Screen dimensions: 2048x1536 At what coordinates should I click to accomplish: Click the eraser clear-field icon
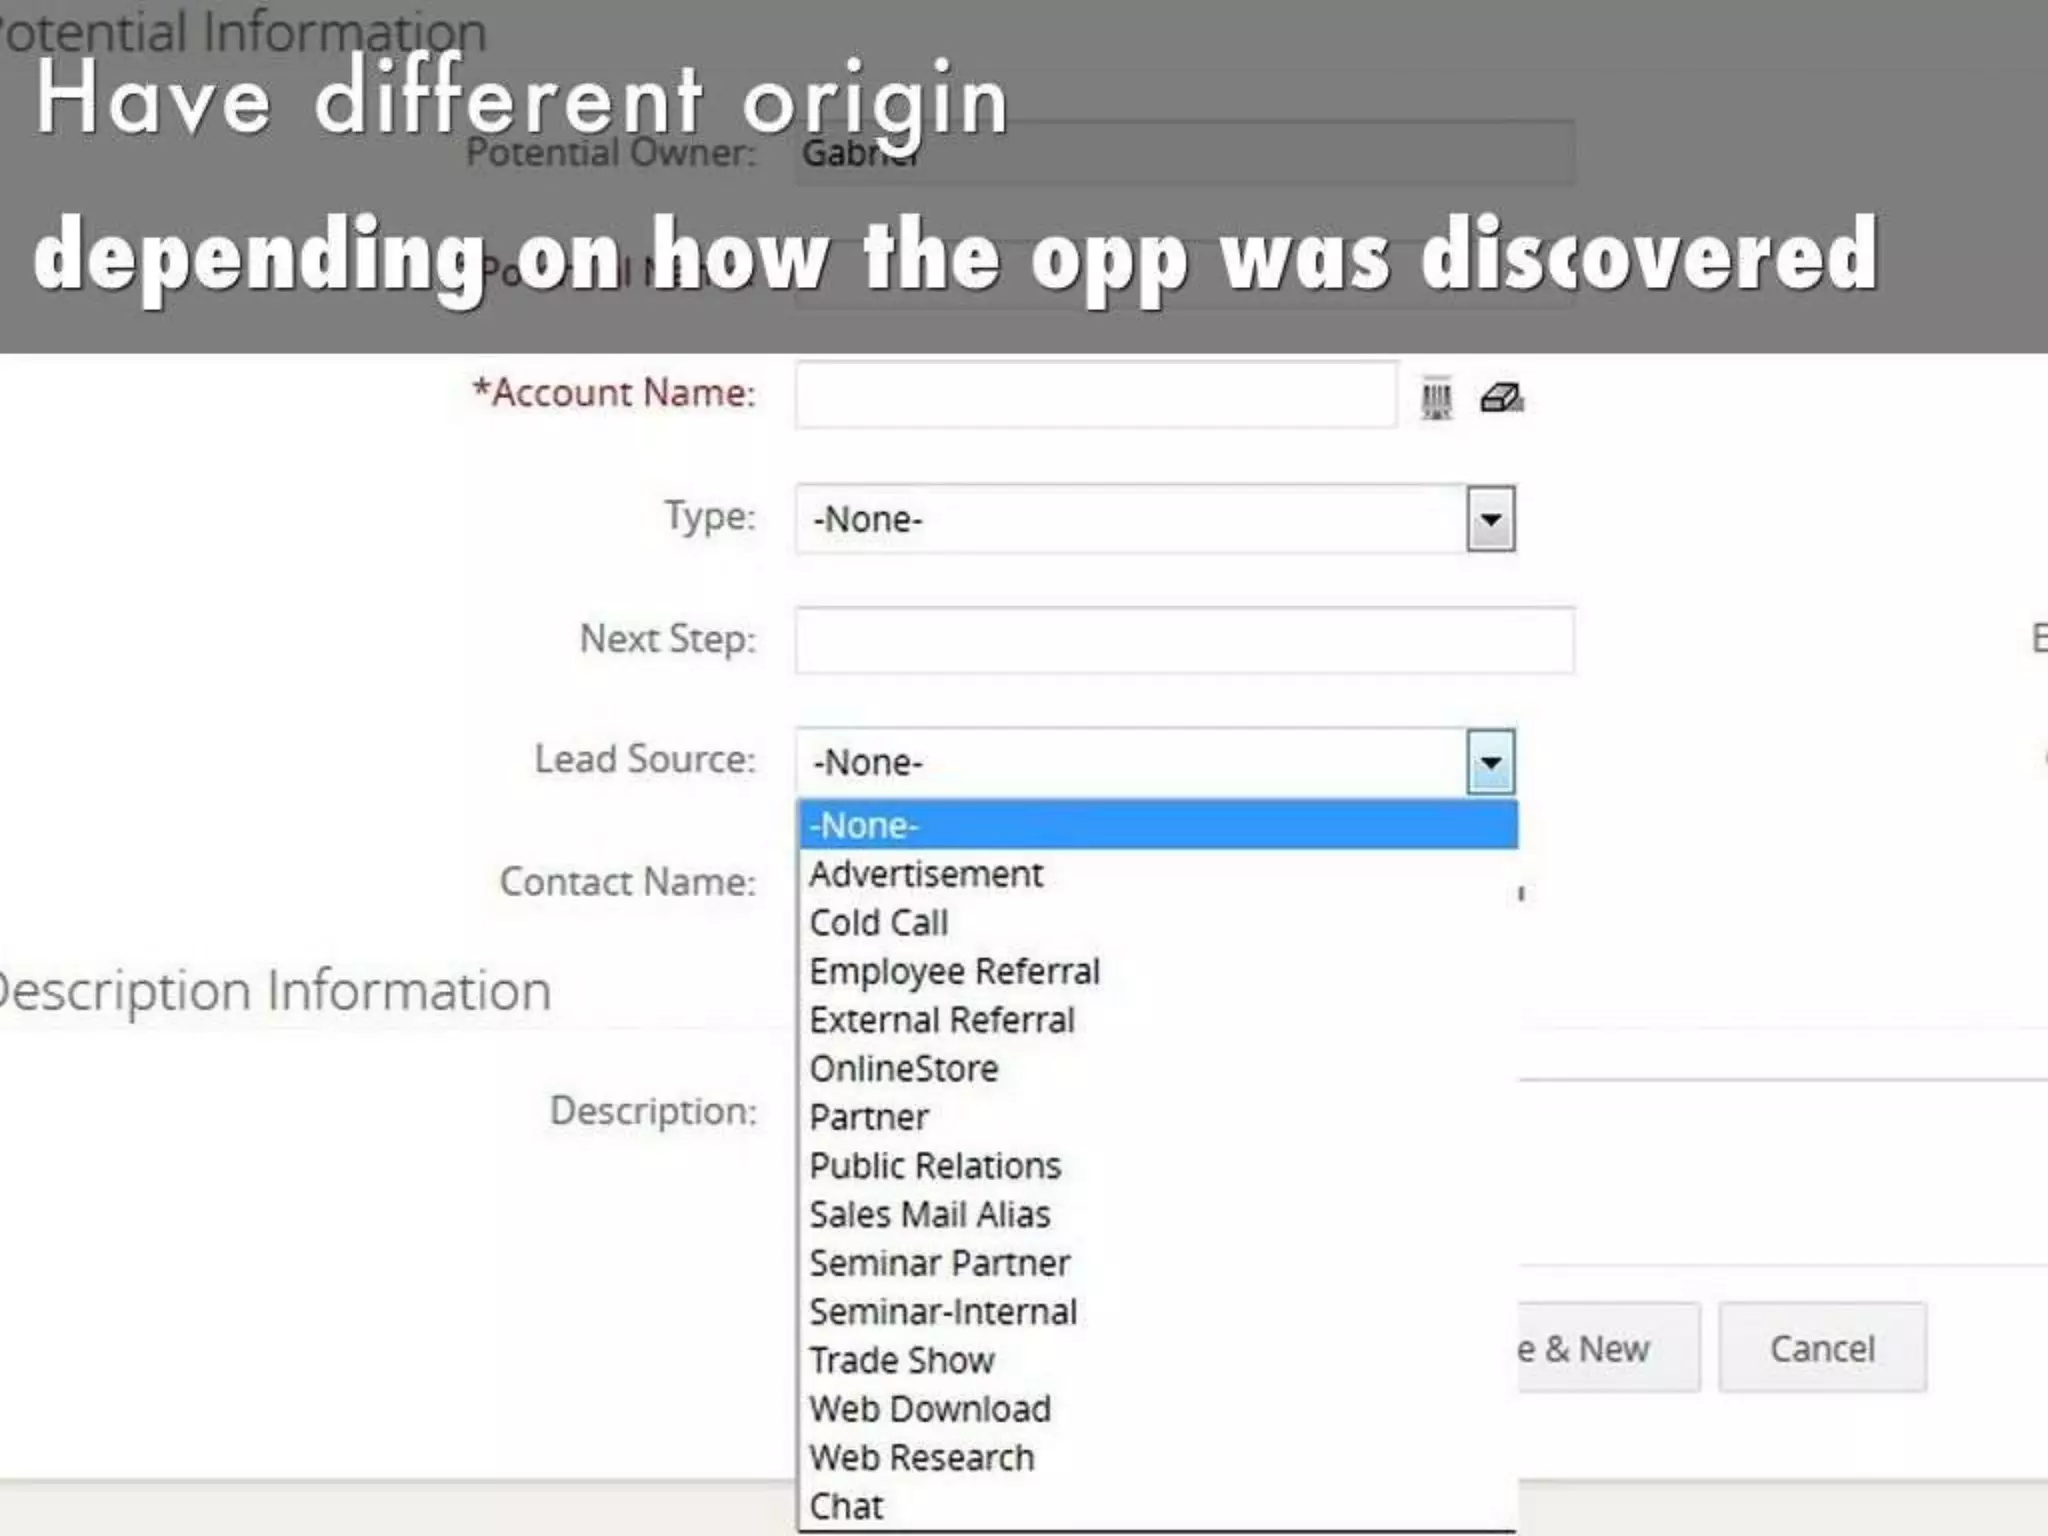1501,398
